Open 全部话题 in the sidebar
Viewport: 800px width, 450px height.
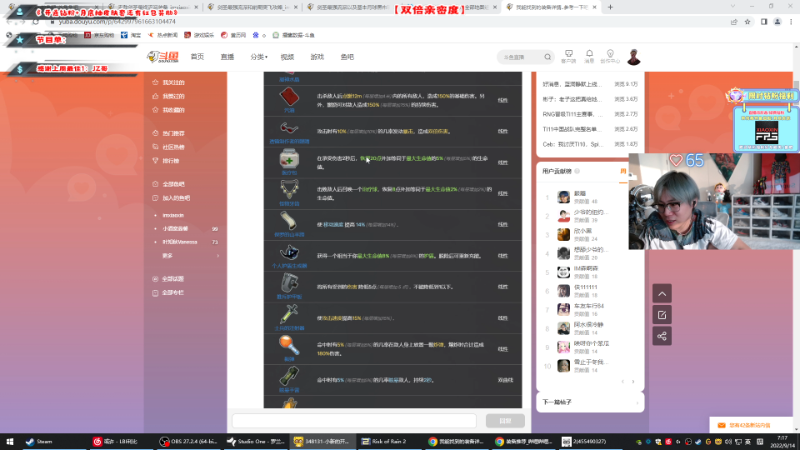click(x=172, y=279)
